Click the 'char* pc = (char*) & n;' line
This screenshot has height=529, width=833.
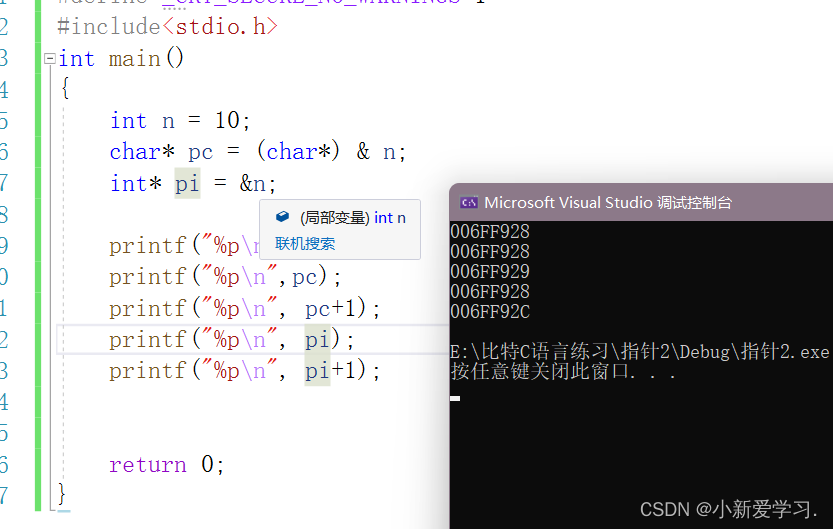[258, 152]
